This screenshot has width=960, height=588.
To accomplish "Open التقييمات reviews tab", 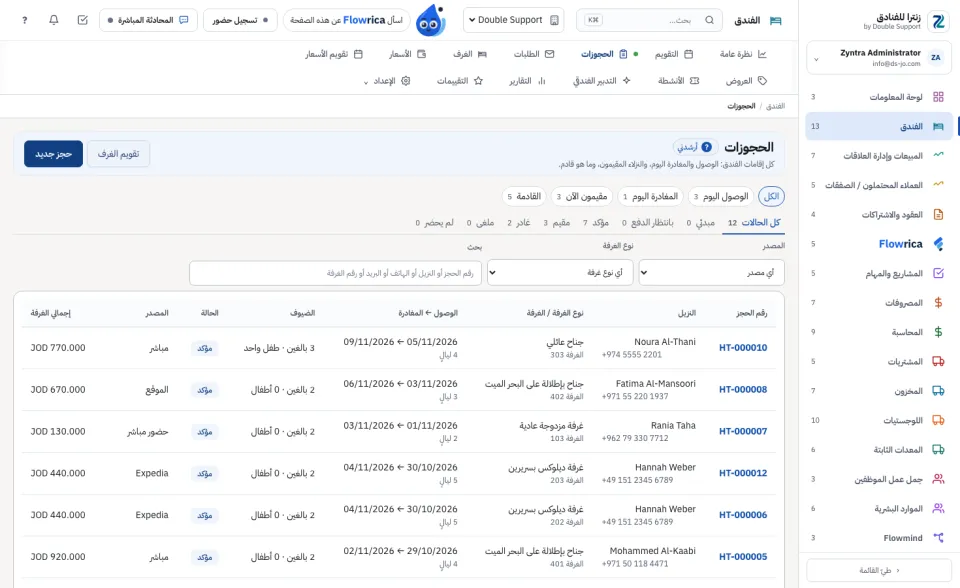I will [460, 81].
